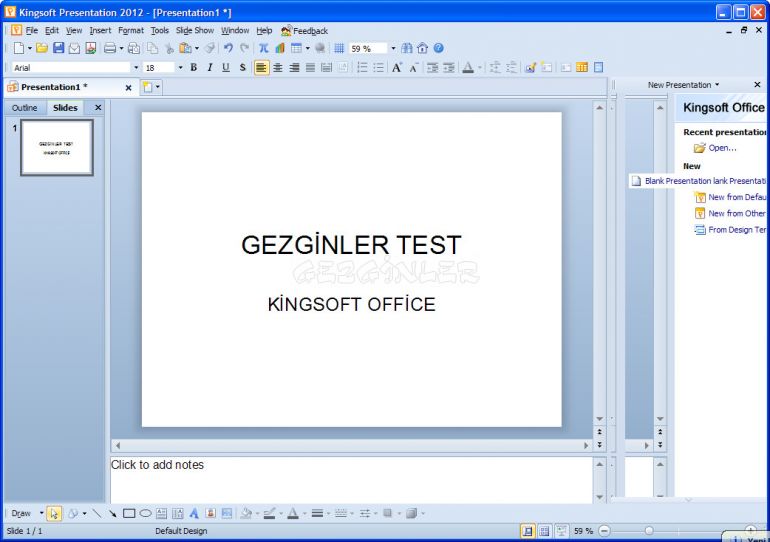
Task: Open the Slide Show menu
Action: 195,30
